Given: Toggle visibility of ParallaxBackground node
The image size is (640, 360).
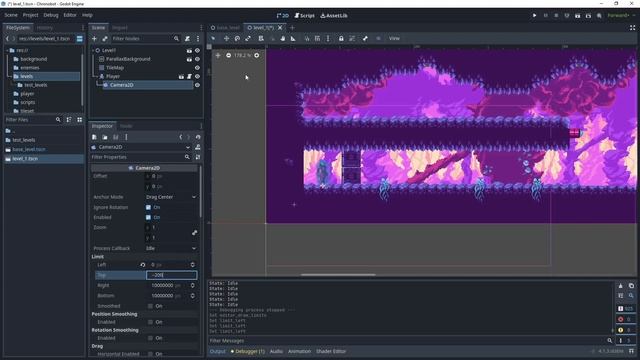Looking at the screenshot, I should click(x=197, y=59).
